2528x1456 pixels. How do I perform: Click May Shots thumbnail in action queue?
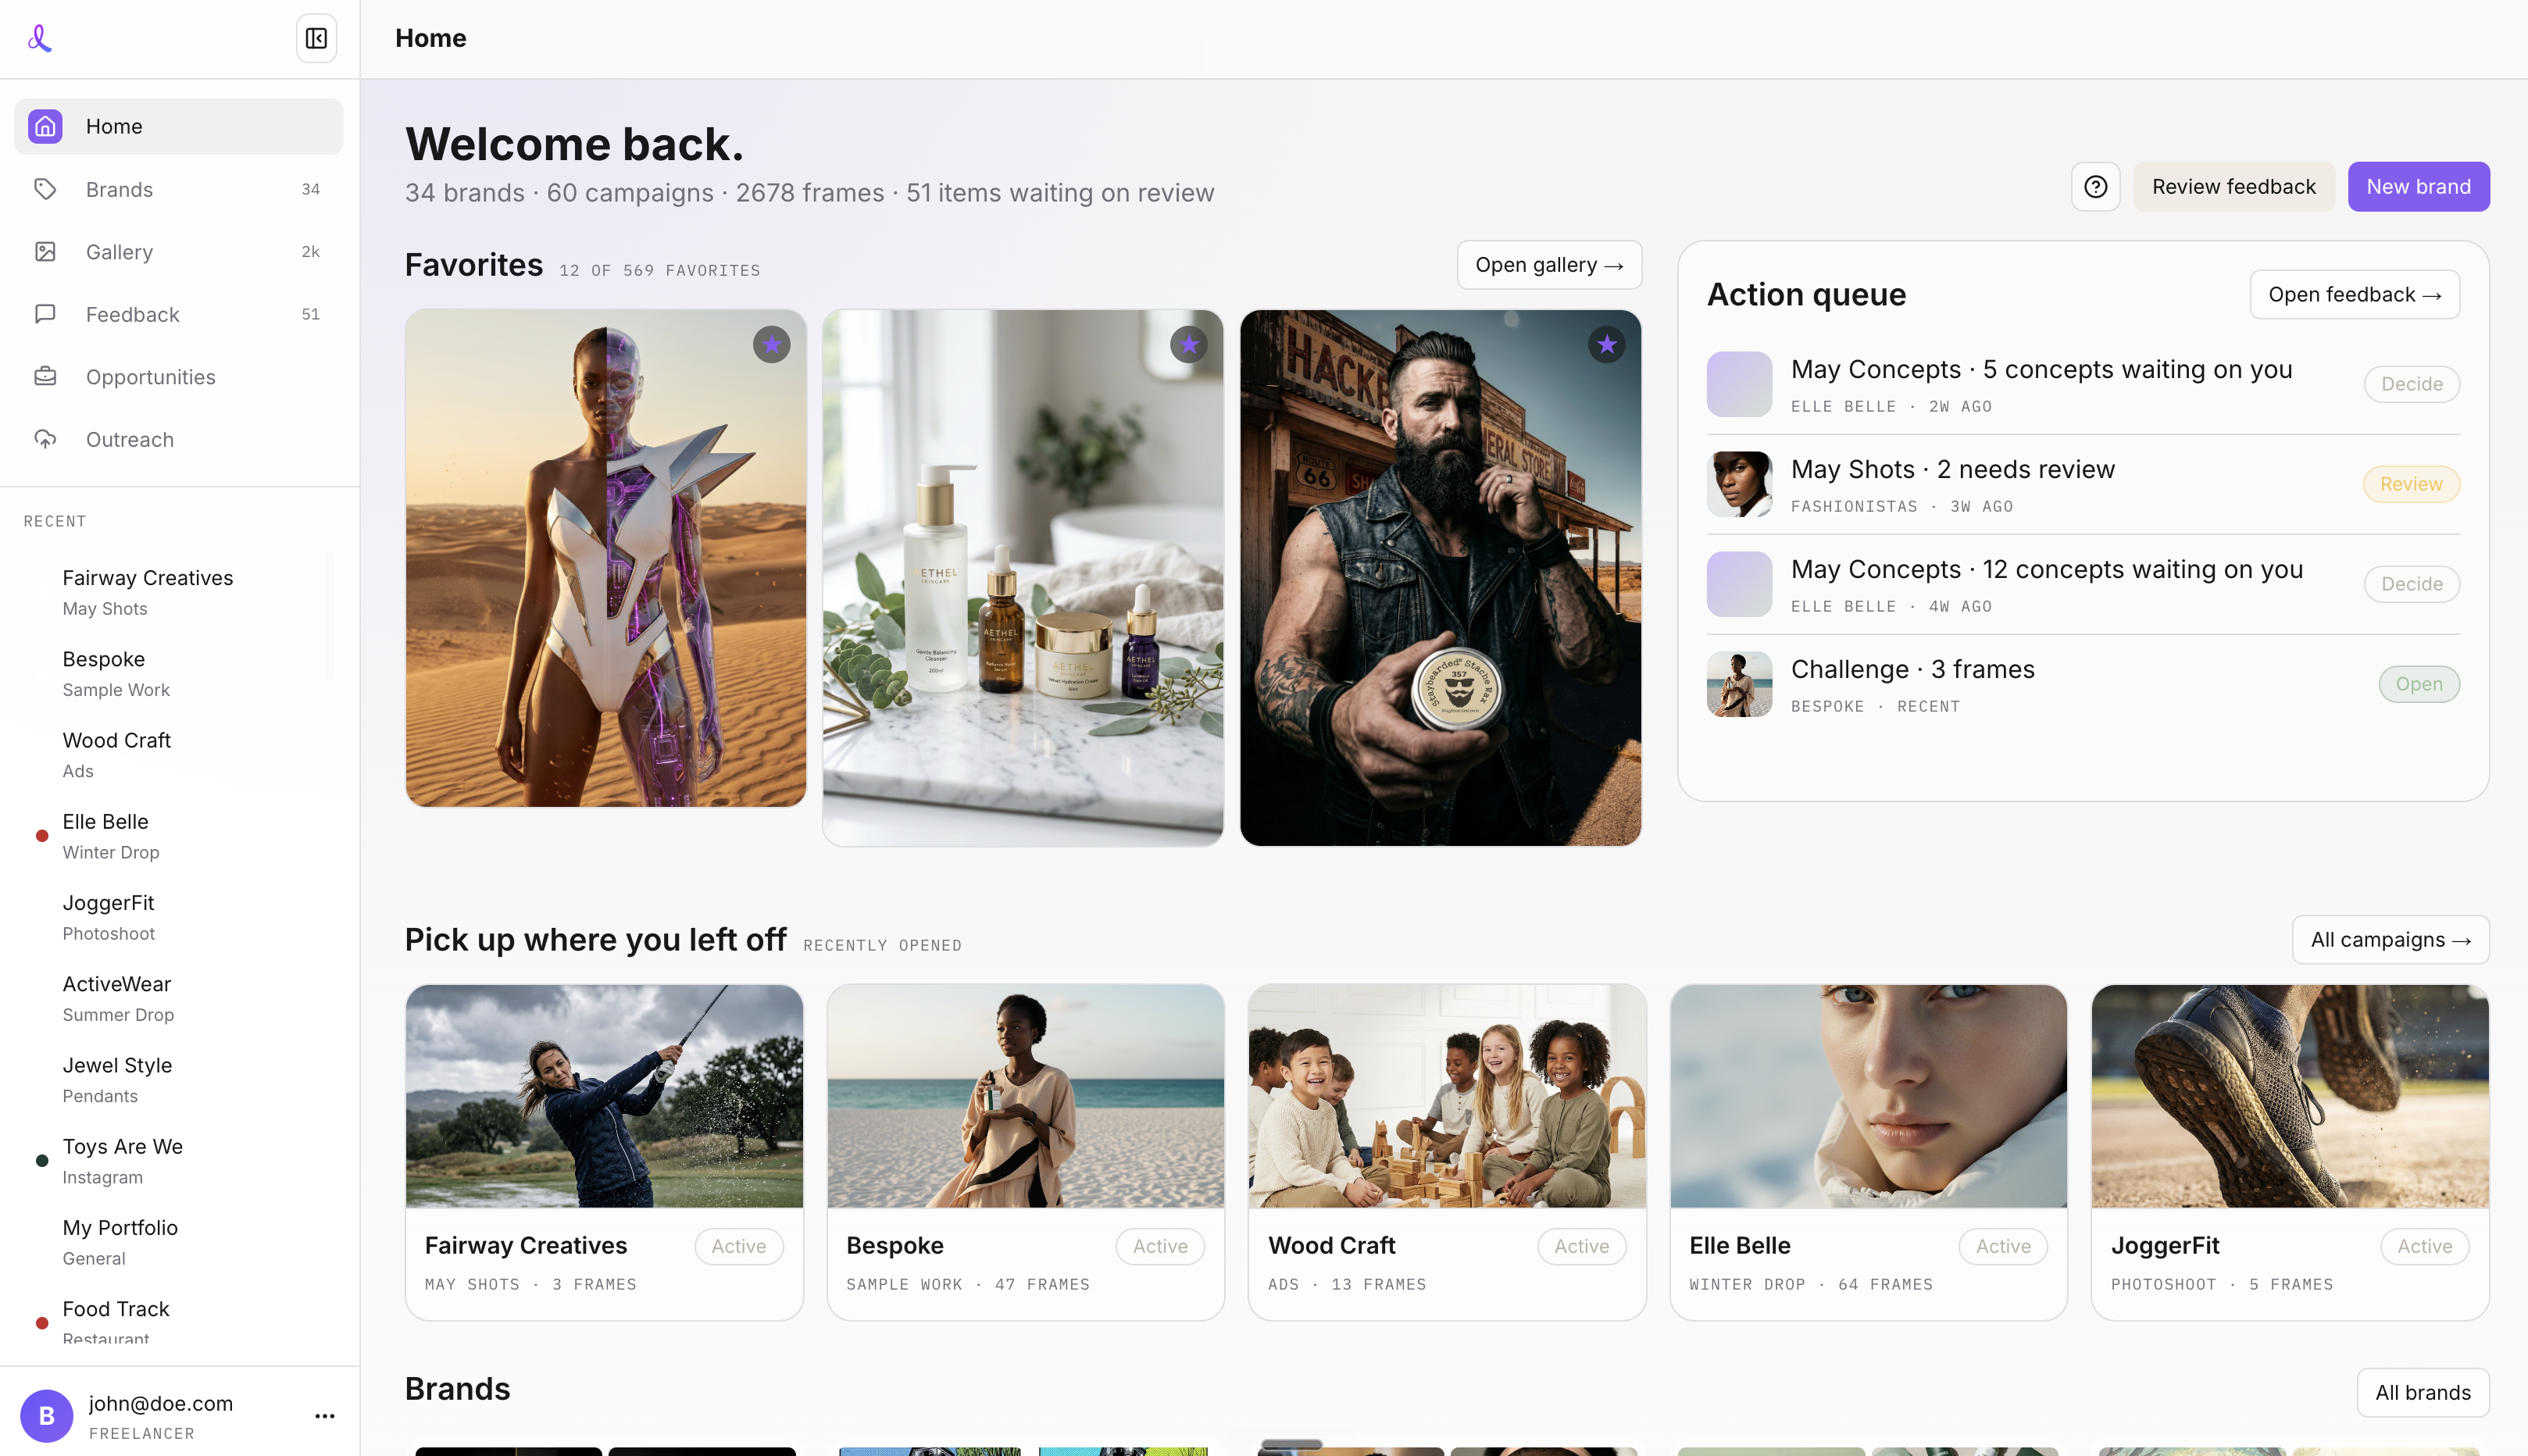(x=1739, y=484)
